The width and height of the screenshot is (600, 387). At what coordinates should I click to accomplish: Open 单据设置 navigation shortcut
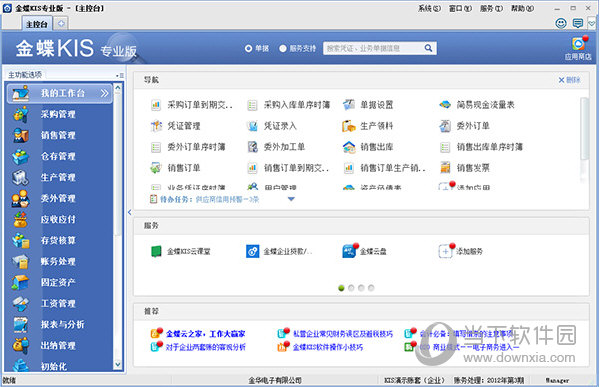click(x=368, y=105)
